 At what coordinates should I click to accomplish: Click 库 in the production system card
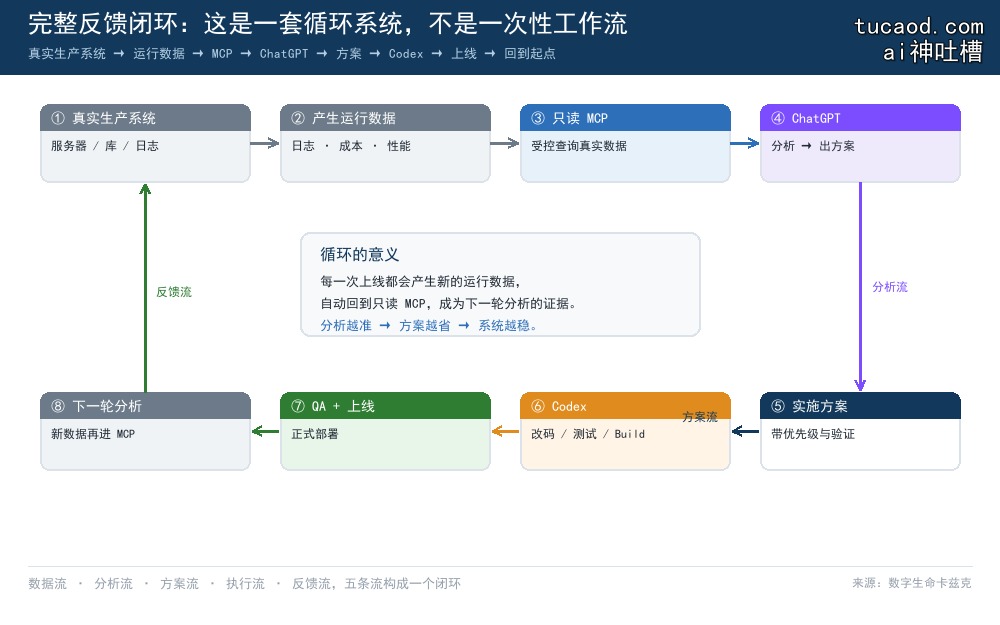coord(111,146)
